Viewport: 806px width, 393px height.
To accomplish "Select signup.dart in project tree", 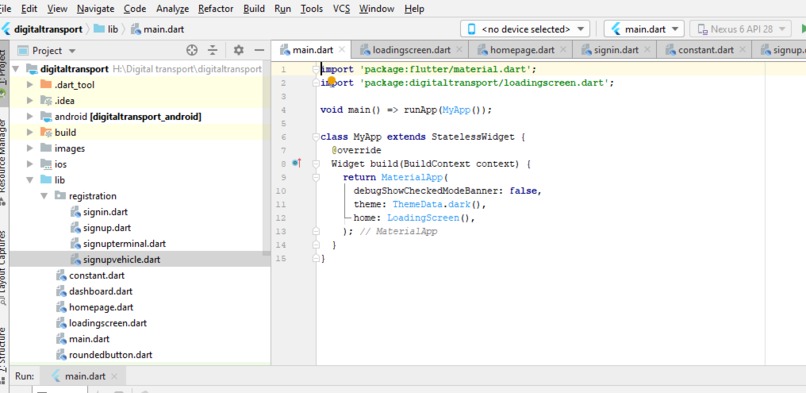I will pos(107,228).
